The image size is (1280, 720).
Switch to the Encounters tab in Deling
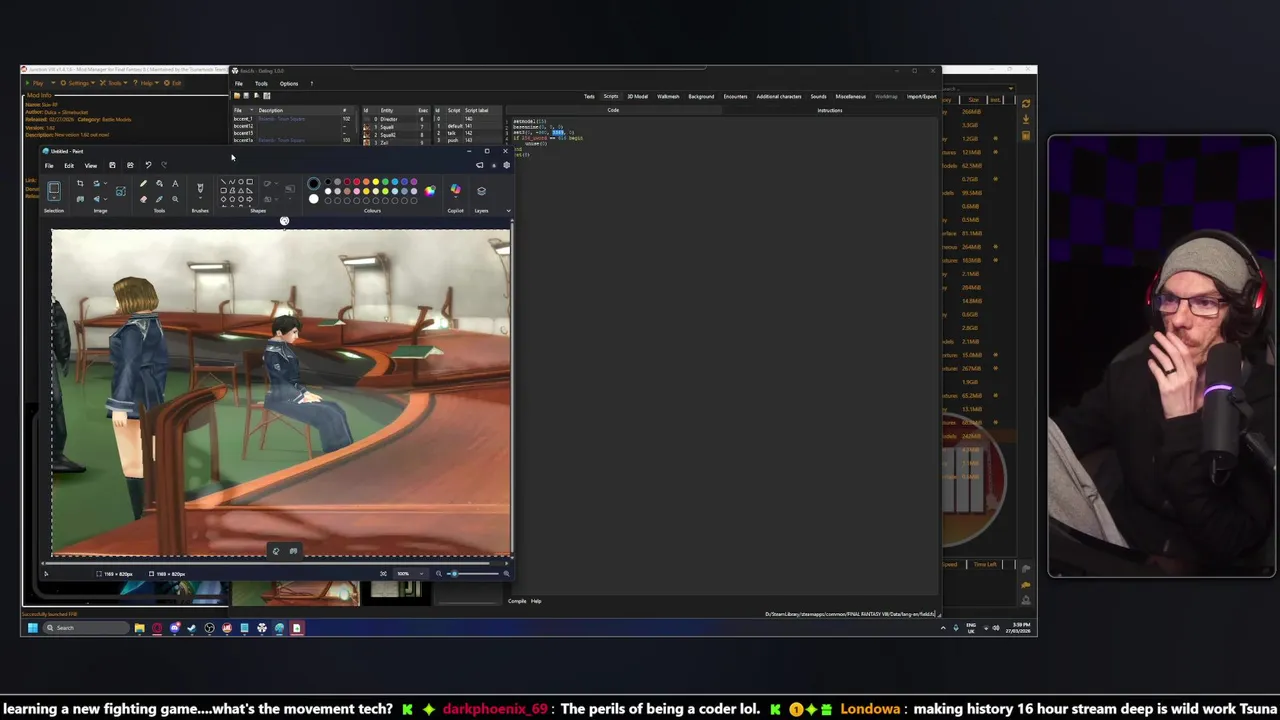(x=735, y=97)
